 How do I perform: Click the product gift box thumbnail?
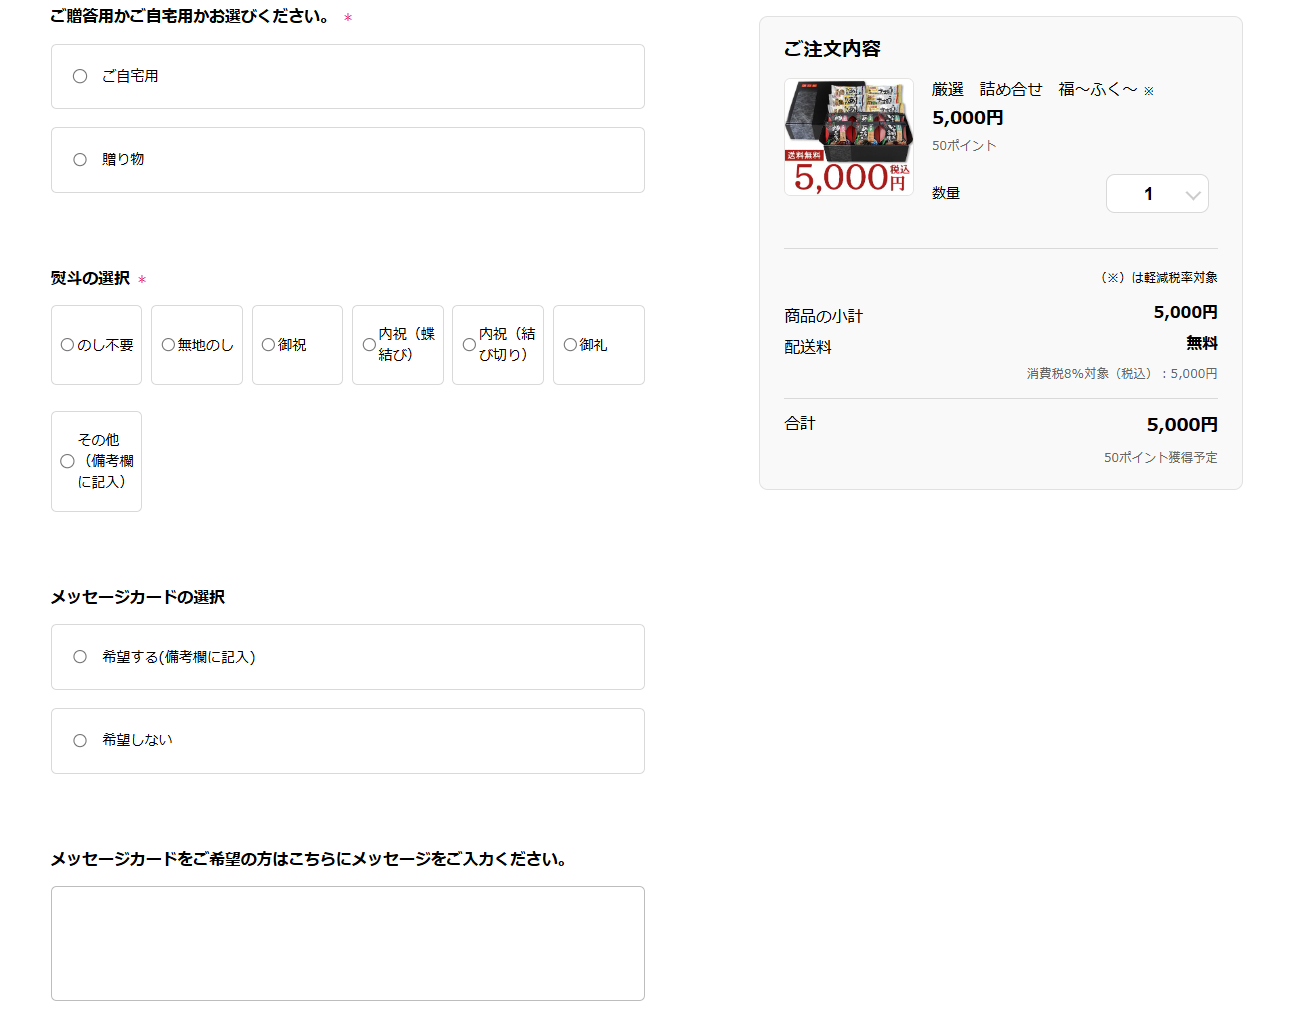coord(848,137)
